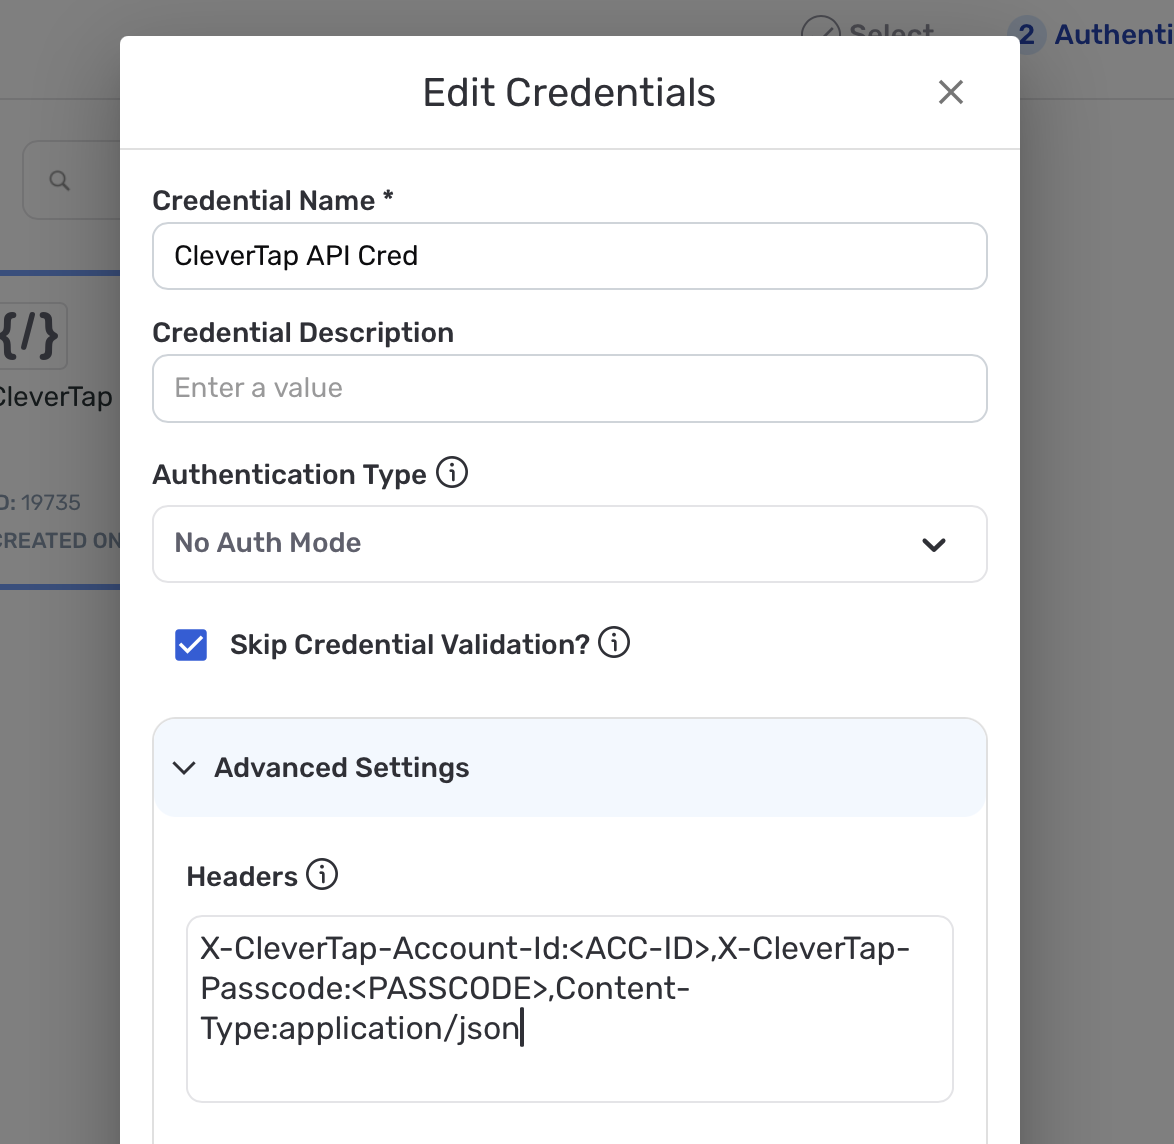
Task: Click the CleverTap label under the connector icon
Action: click(x=55, y=396)
